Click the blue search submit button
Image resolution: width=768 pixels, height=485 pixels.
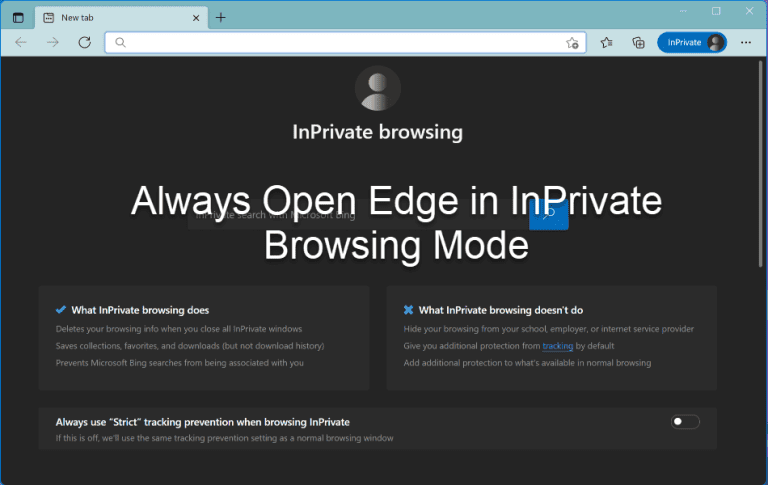[x=549, y=215]
